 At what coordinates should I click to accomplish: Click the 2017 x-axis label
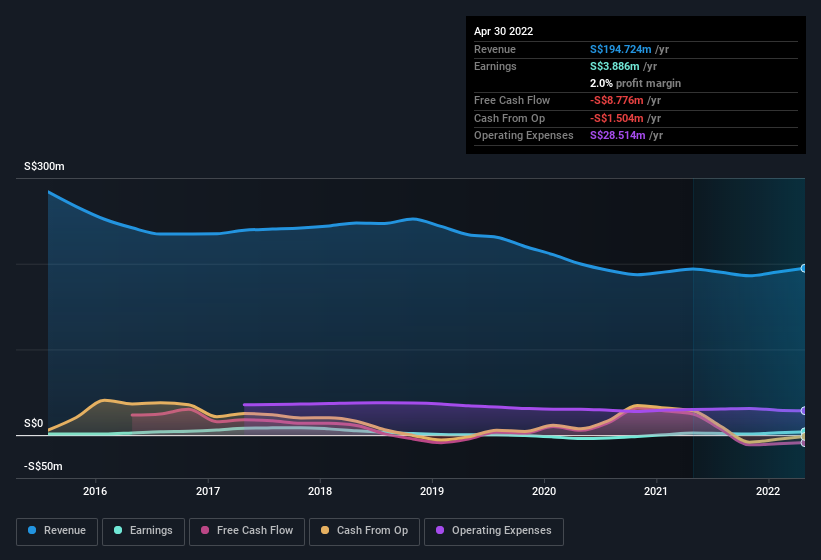point(208,491)
